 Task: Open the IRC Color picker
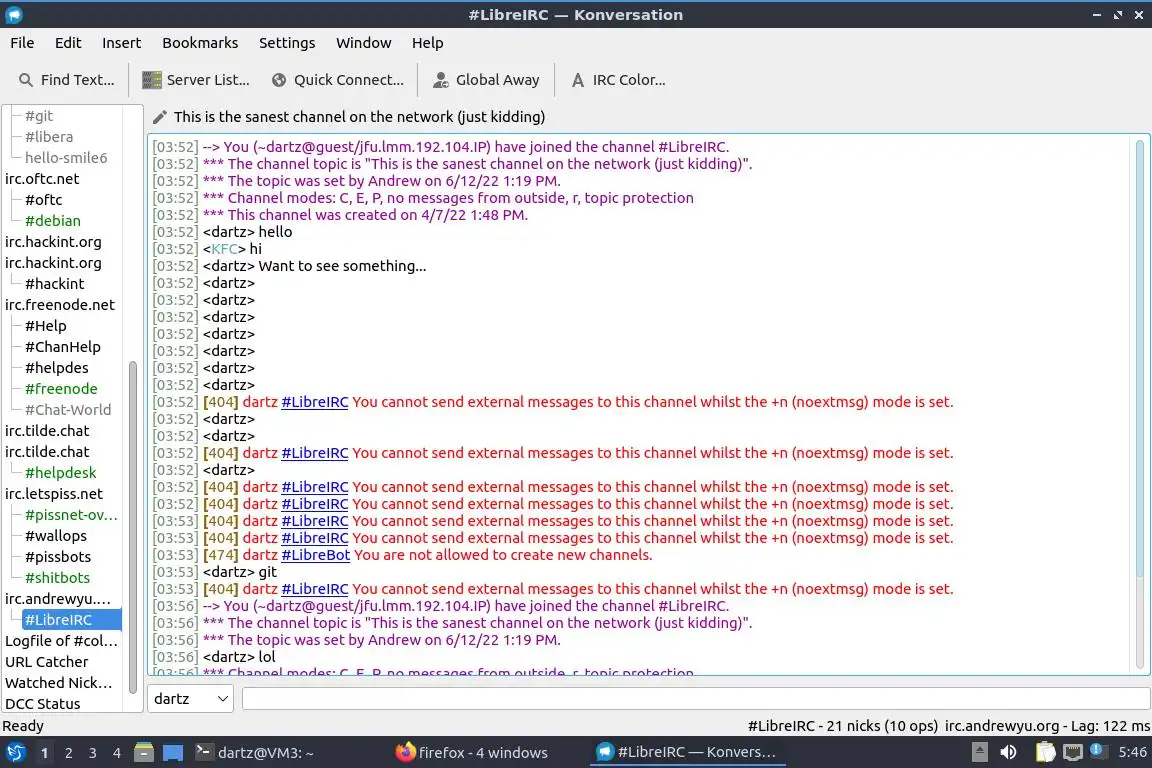point(619,80)
